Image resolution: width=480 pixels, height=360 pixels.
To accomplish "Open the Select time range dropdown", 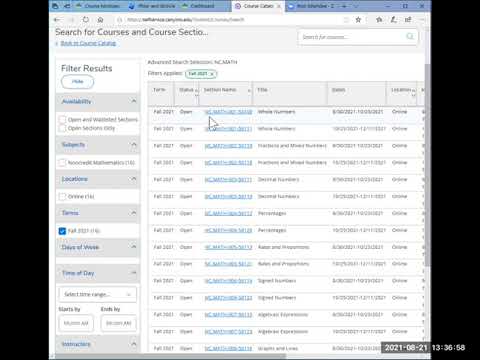I will coord(98,294).
